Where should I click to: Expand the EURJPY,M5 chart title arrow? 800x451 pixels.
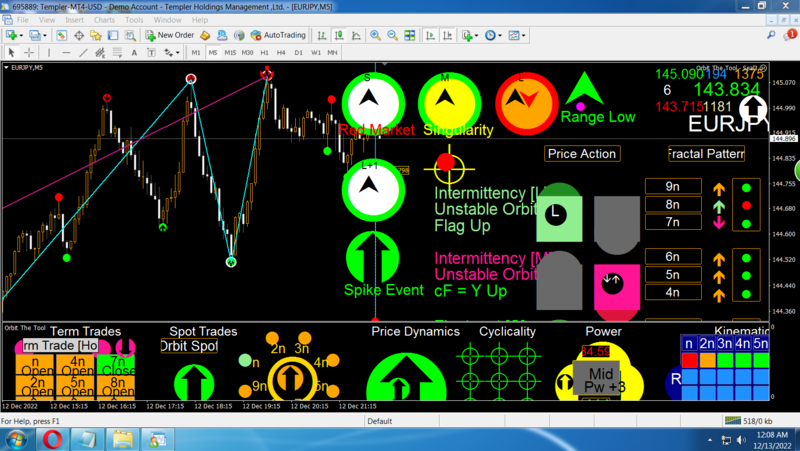pos(6,67)
